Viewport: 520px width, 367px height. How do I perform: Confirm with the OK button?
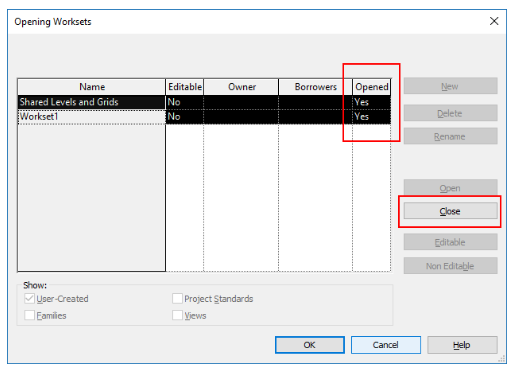pyautogui.click(x=309, y=345)
